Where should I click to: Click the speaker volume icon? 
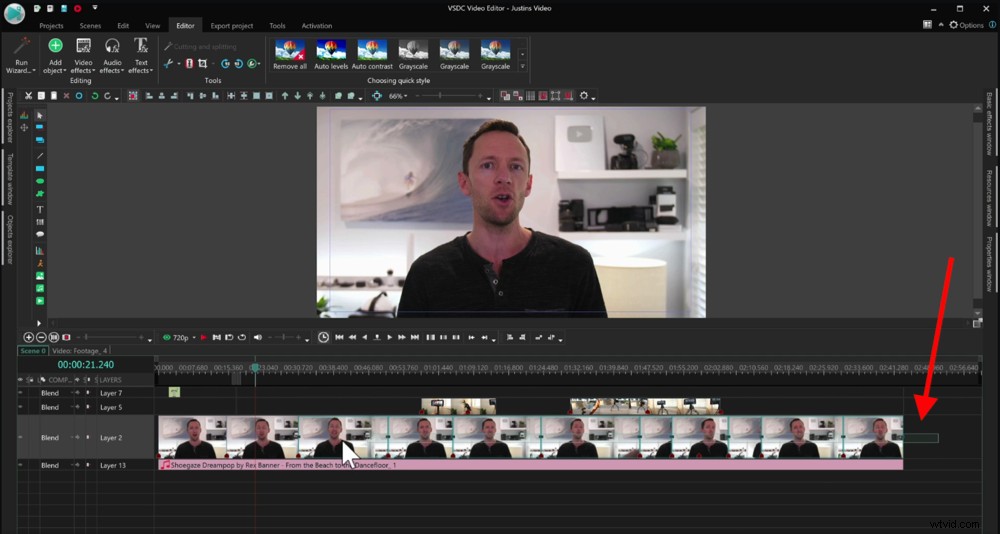tap(258, 337)
